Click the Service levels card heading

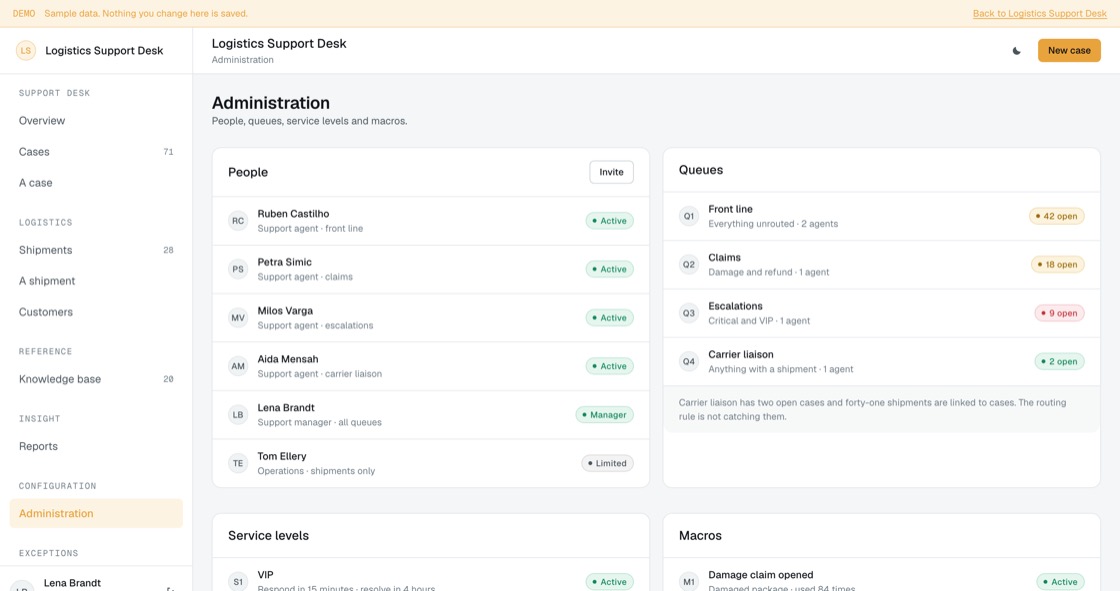(x=269, y=536)
